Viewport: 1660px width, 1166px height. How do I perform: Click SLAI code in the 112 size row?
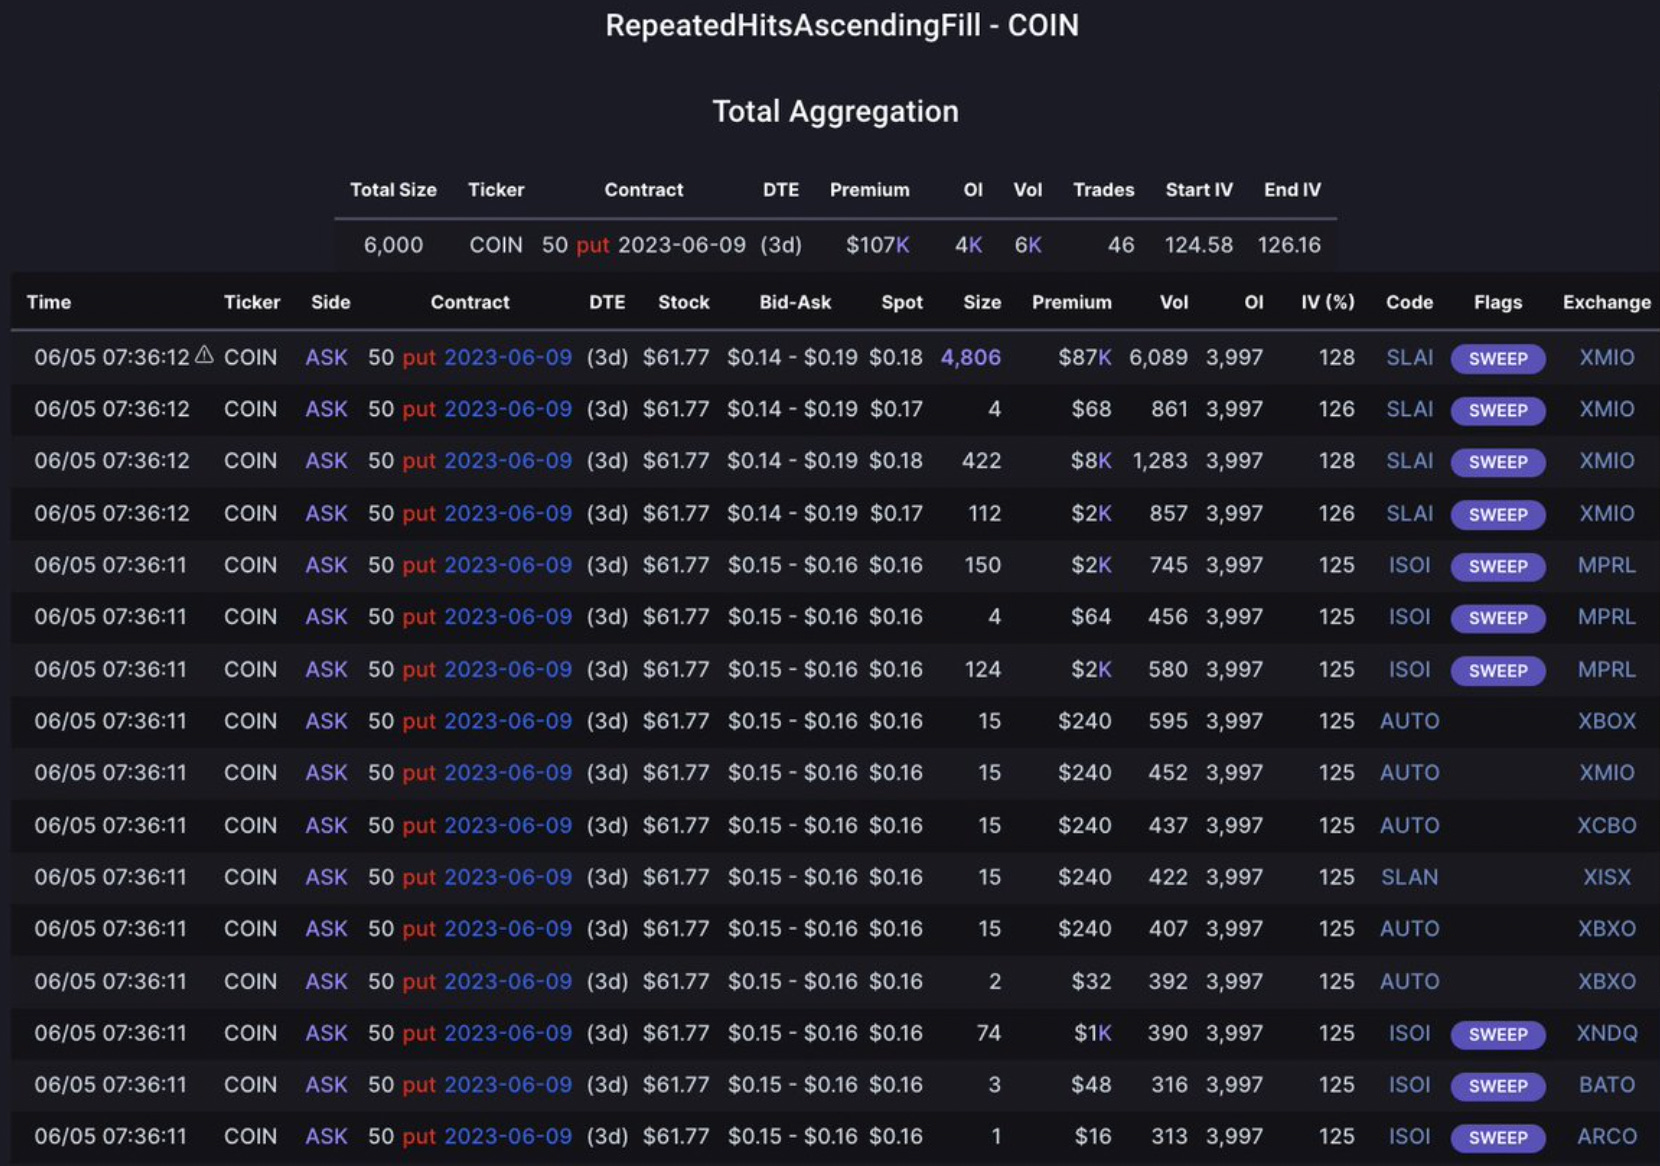(x=1409, y=513)
